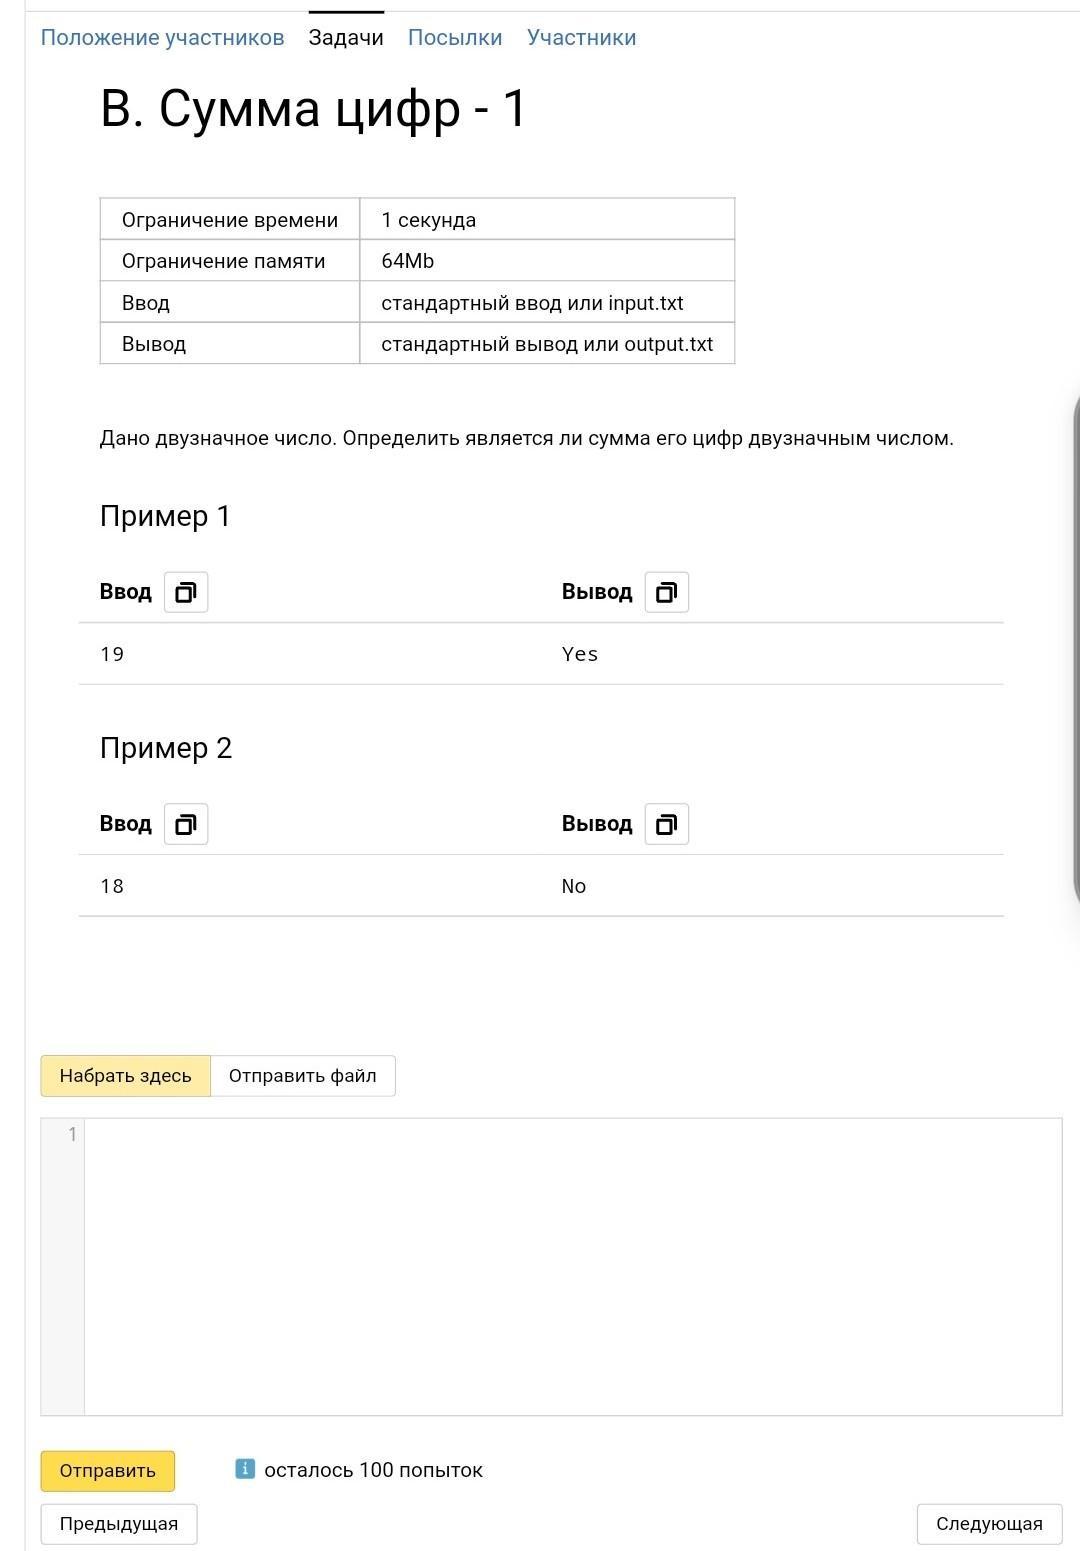Switch to Отправить файл mode
1080x1551 pixels.
coord(303,1076)
